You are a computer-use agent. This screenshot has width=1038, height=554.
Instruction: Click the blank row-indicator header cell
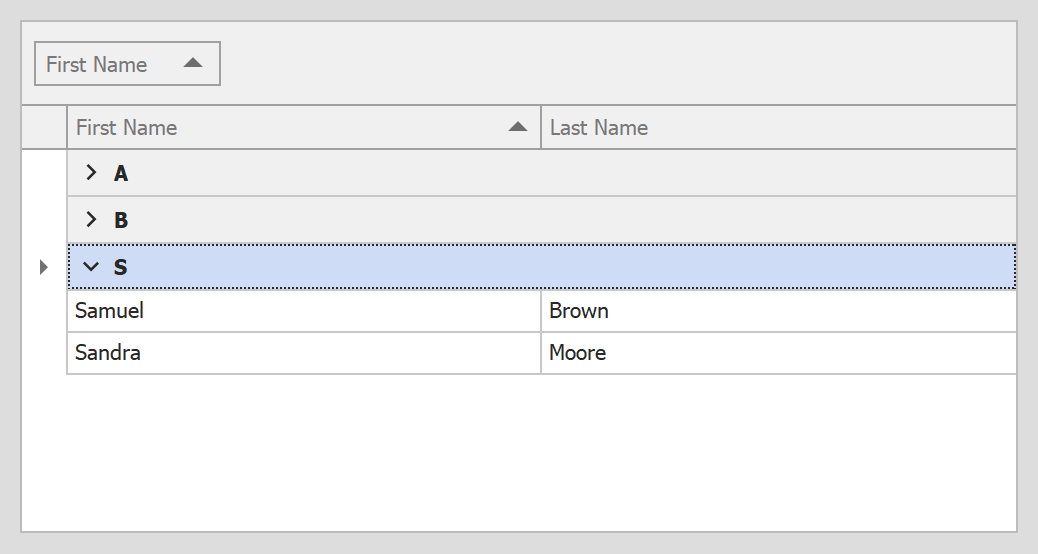[x=44, y=128]
